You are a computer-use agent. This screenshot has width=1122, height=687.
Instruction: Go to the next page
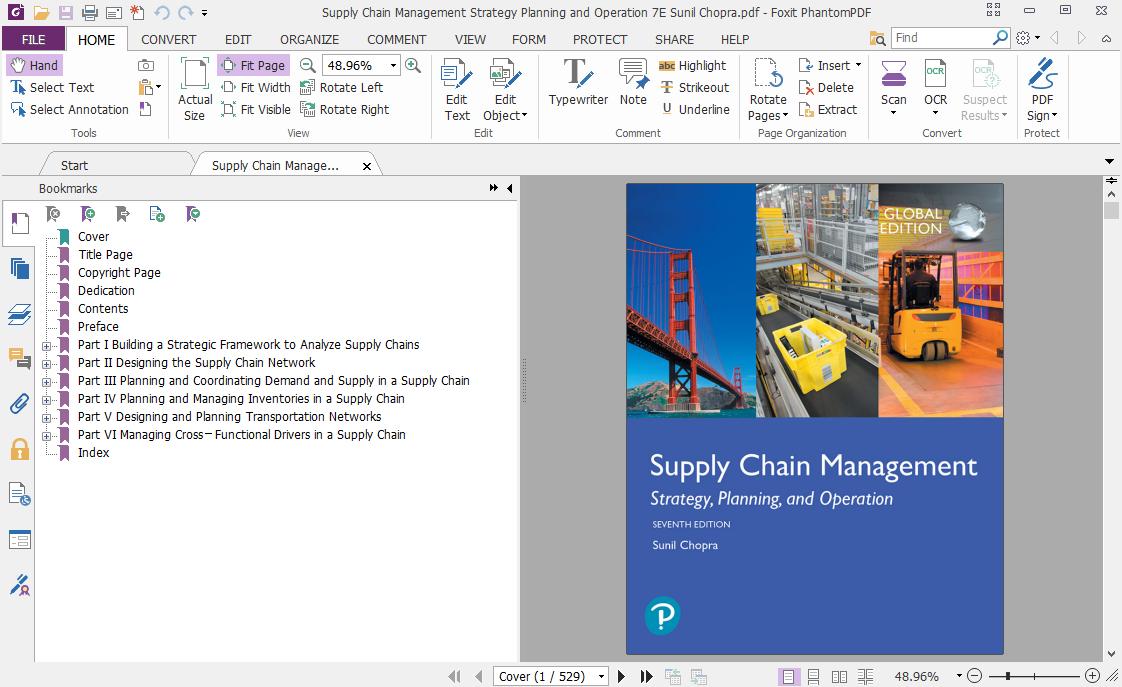pyautogui.click(x=621, y=676)
